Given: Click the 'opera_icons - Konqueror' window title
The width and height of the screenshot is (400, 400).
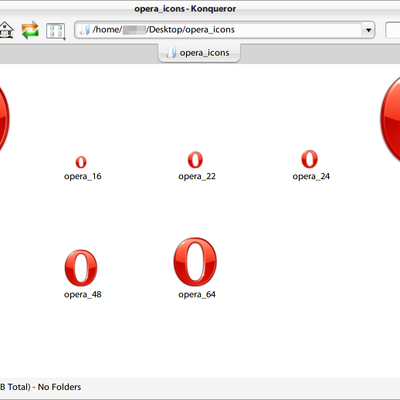Looking at the screenshot, I should click(x=185, y=9).
